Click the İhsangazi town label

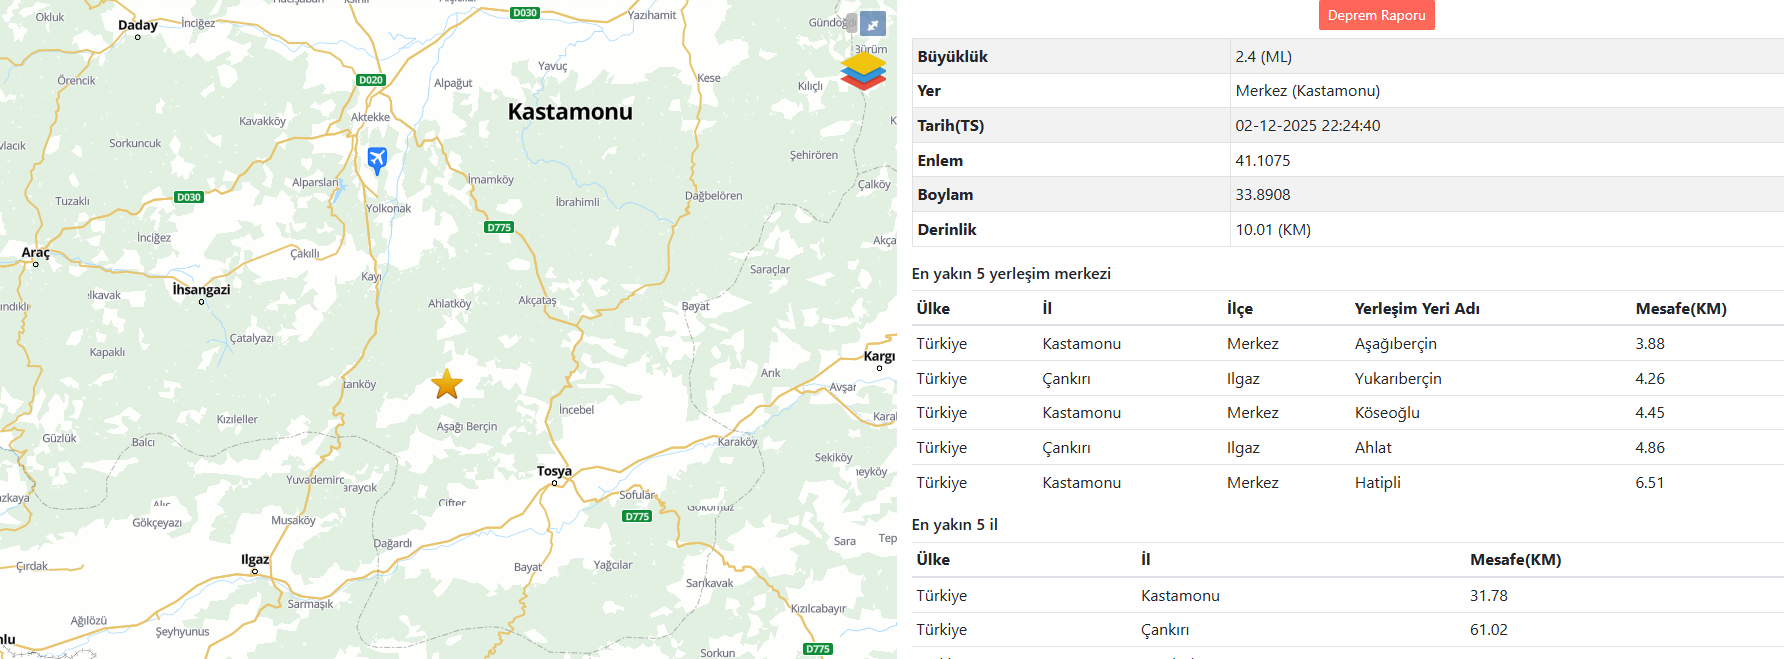pyautogui.click(x=201, y=289)
